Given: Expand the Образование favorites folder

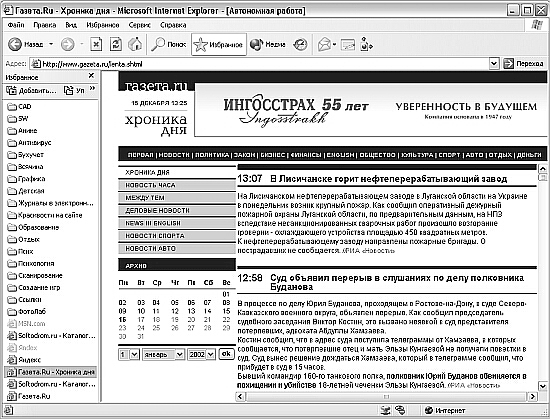Looking at the screenshot, I should [33, 228].
